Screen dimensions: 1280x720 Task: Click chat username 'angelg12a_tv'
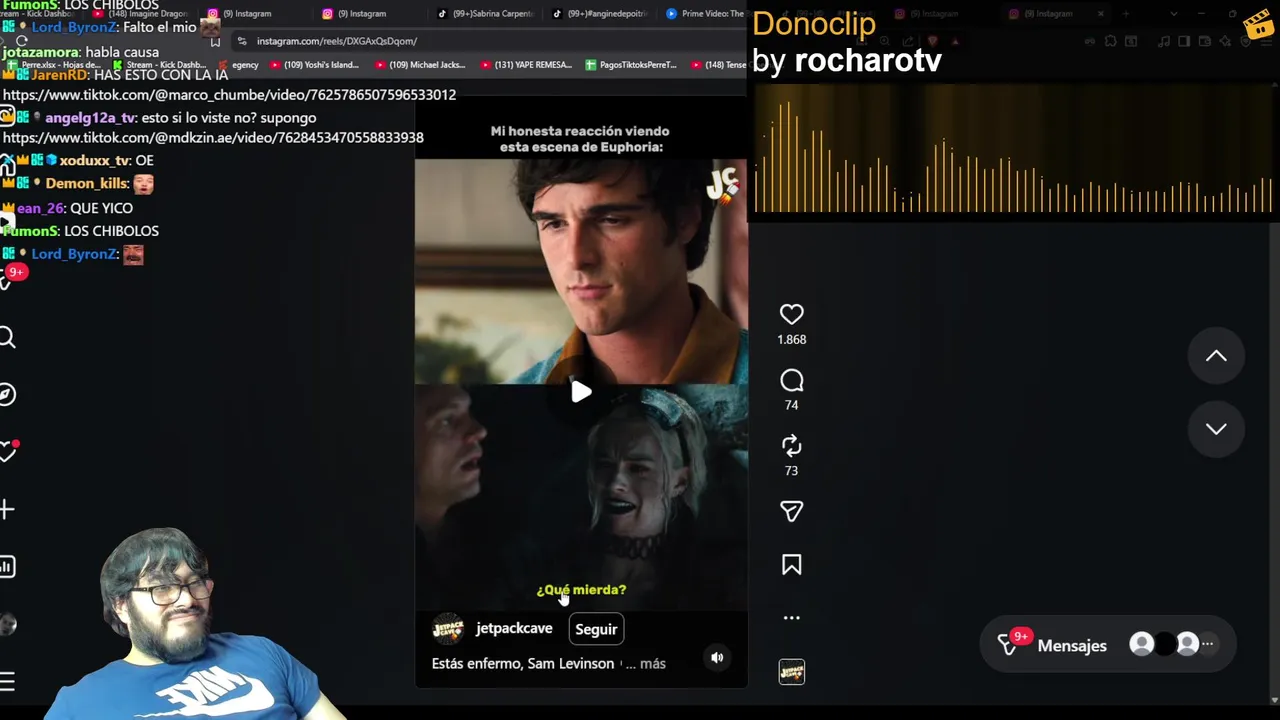pos(90,118)
